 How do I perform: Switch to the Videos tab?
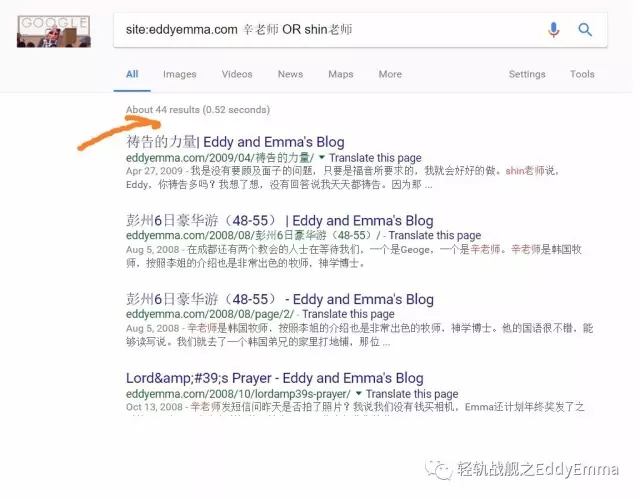[x=237, y=74]
